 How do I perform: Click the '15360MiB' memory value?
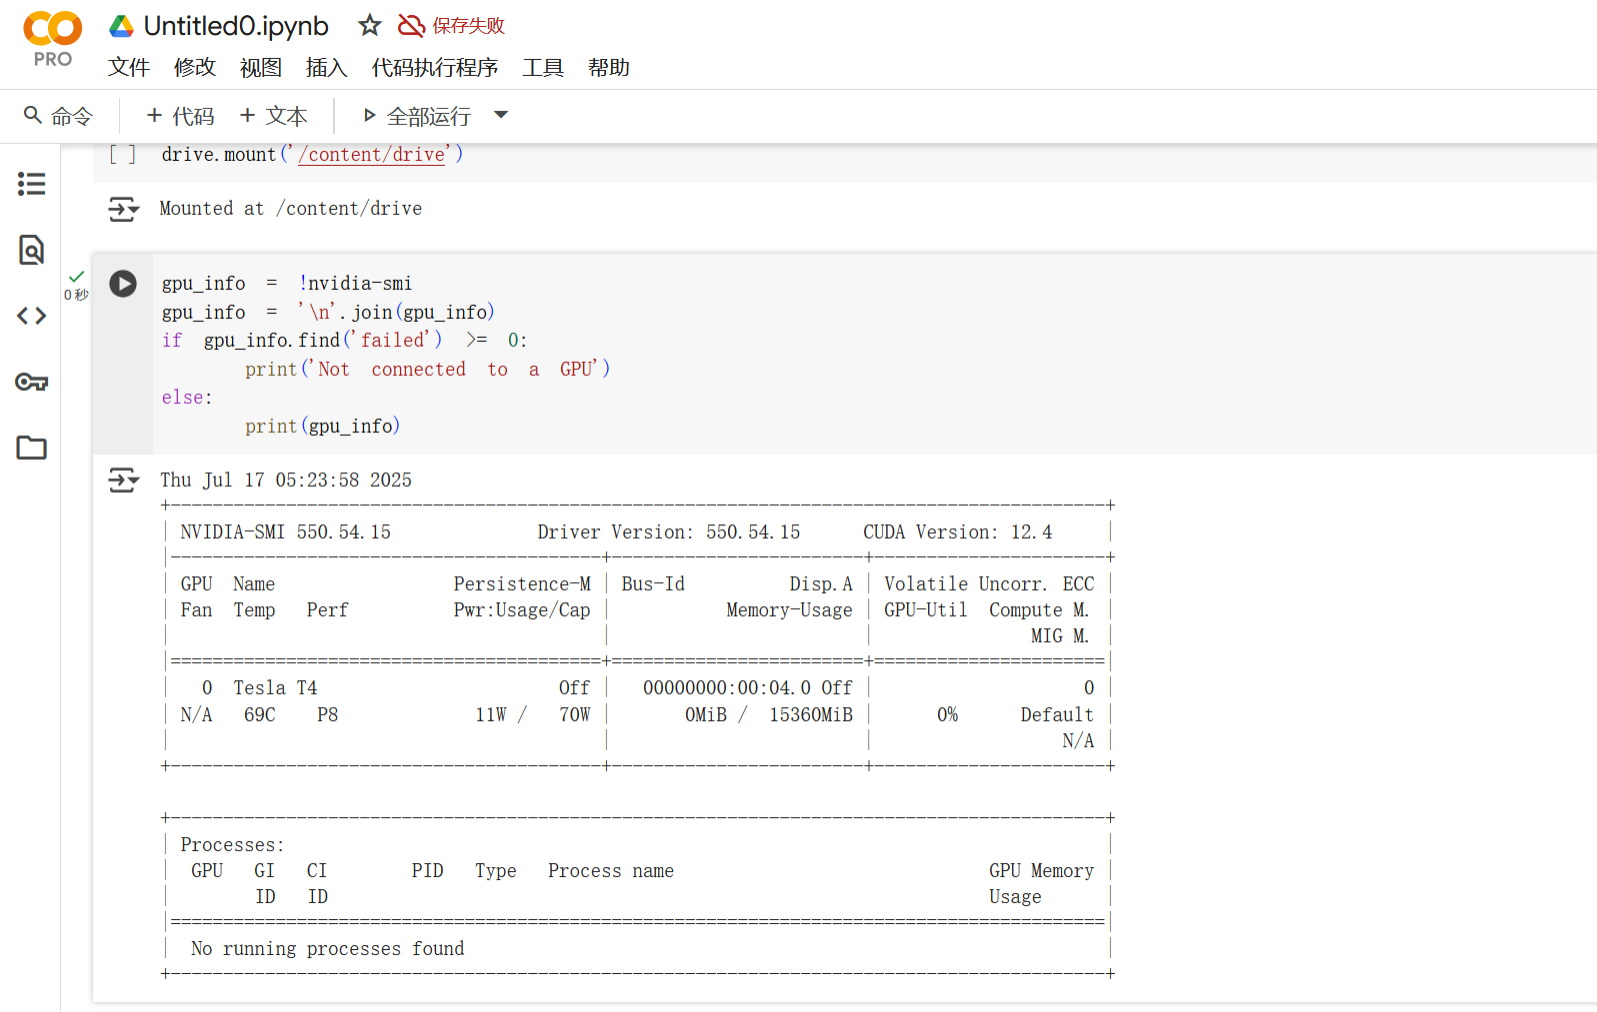tap(811, 716)
